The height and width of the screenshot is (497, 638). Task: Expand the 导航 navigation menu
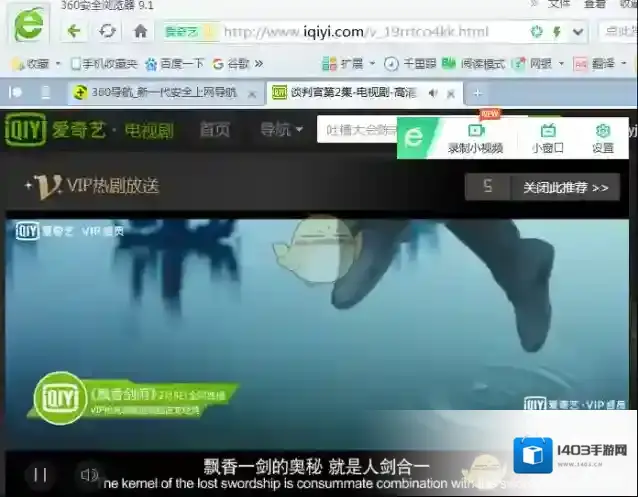282,130
